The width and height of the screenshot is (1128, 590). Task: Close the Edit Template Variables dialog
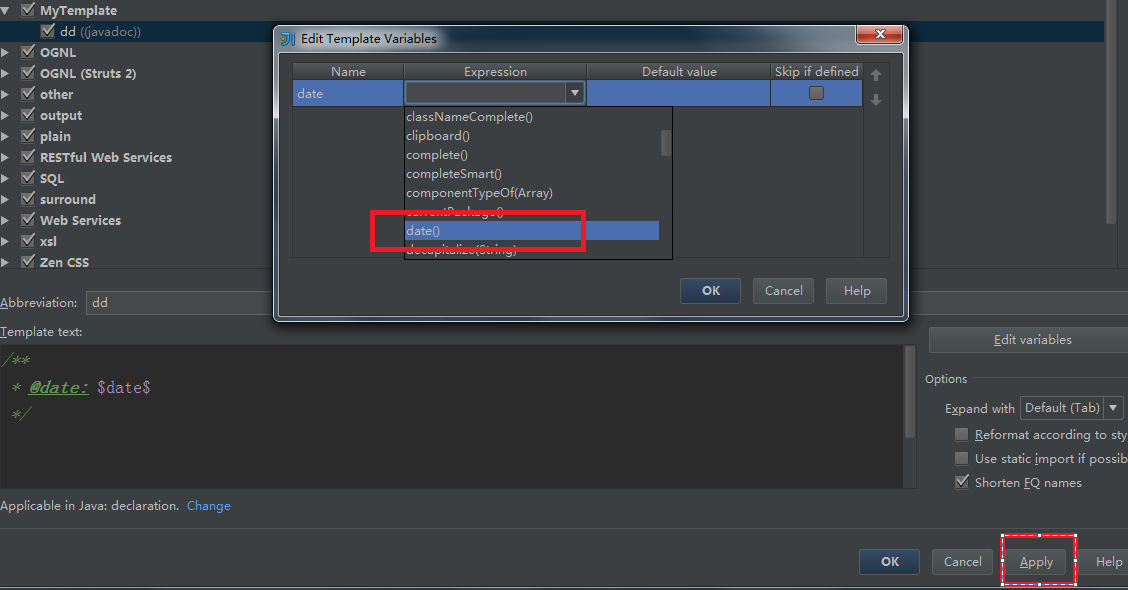879,34
